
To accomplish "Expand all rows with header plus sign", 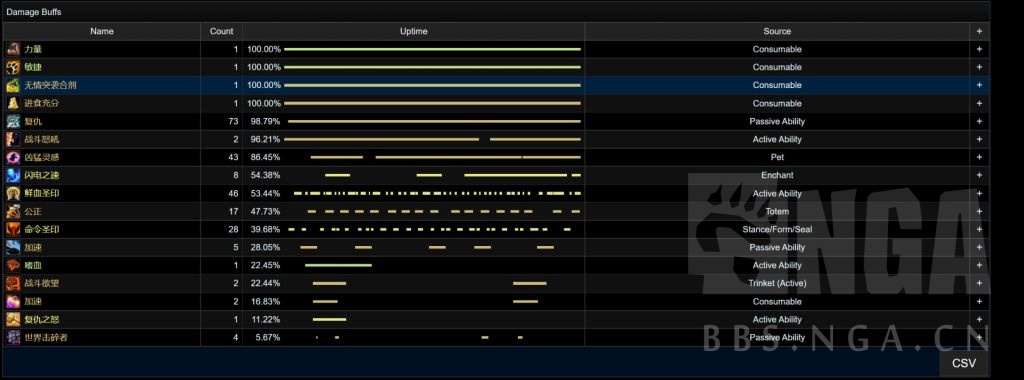I will tap(979, 31).
